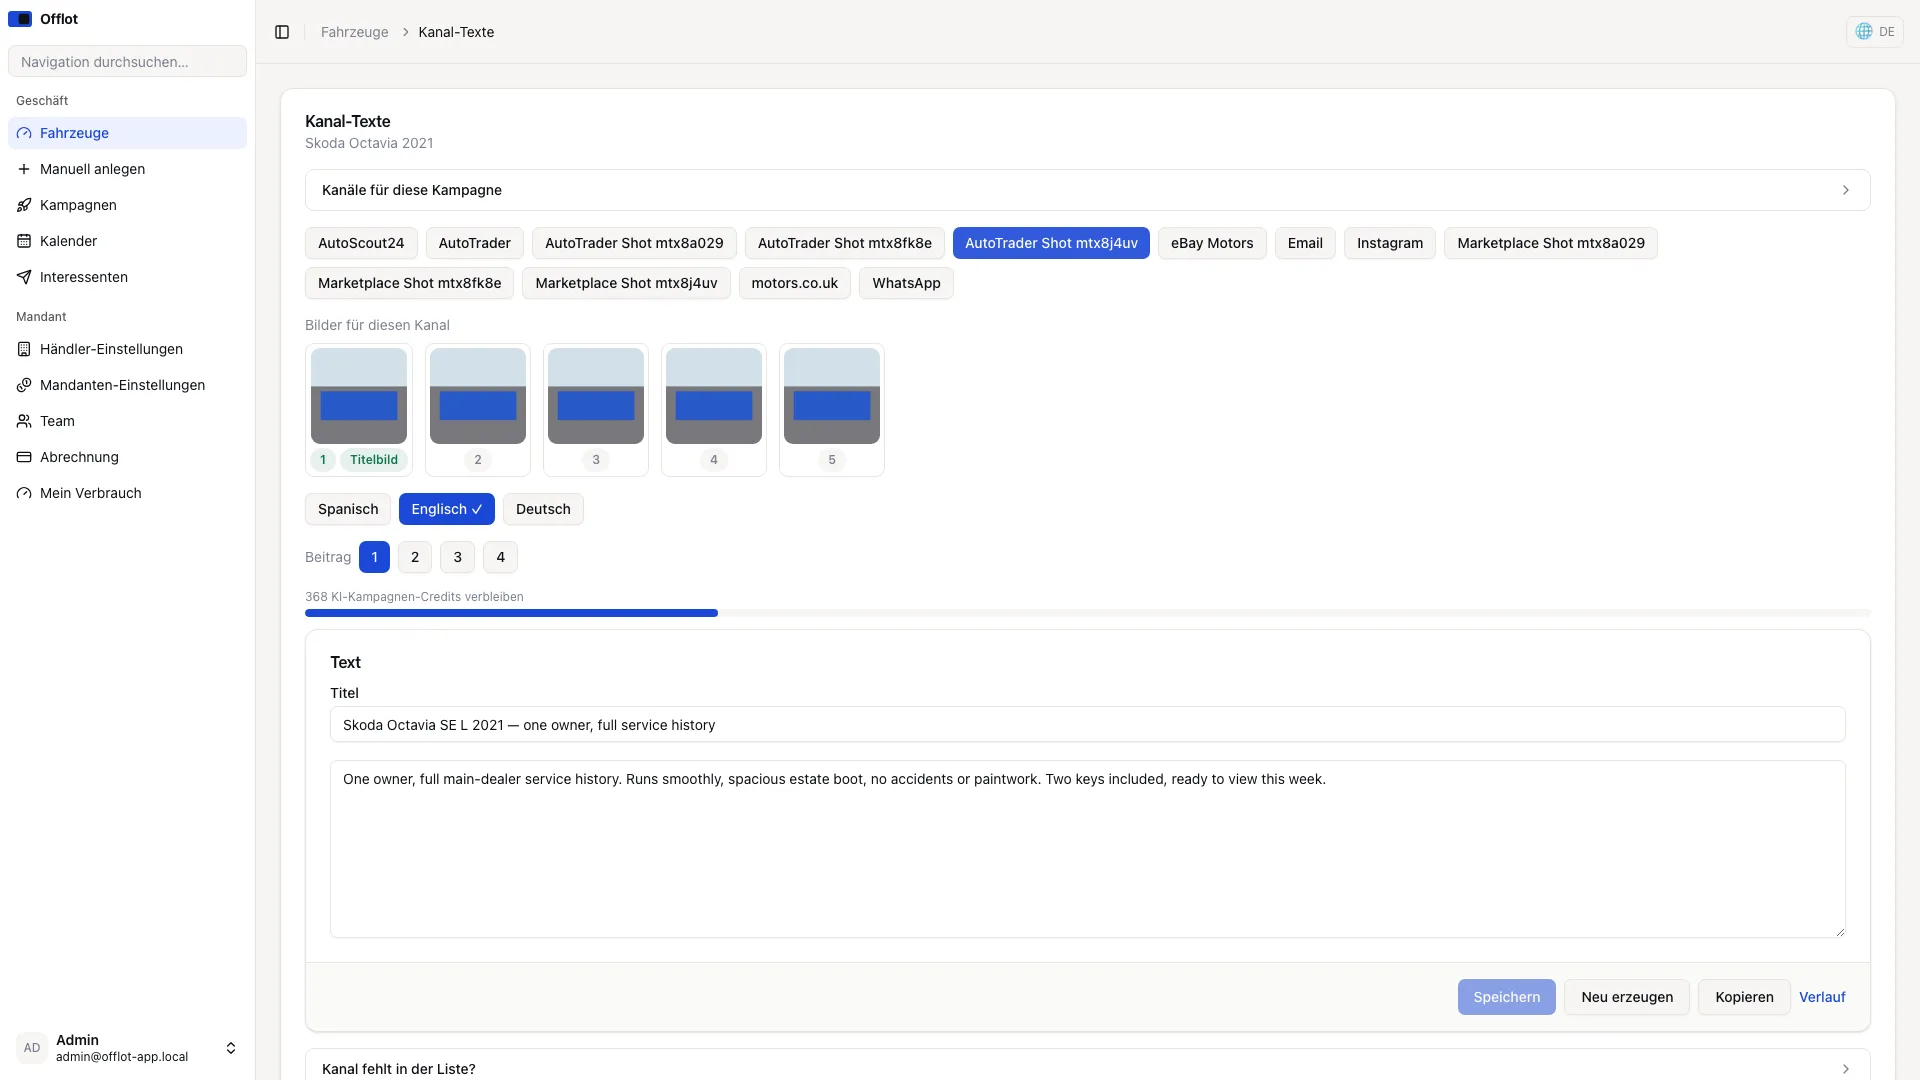Switch to the Email channel tab

point(1305,243)
